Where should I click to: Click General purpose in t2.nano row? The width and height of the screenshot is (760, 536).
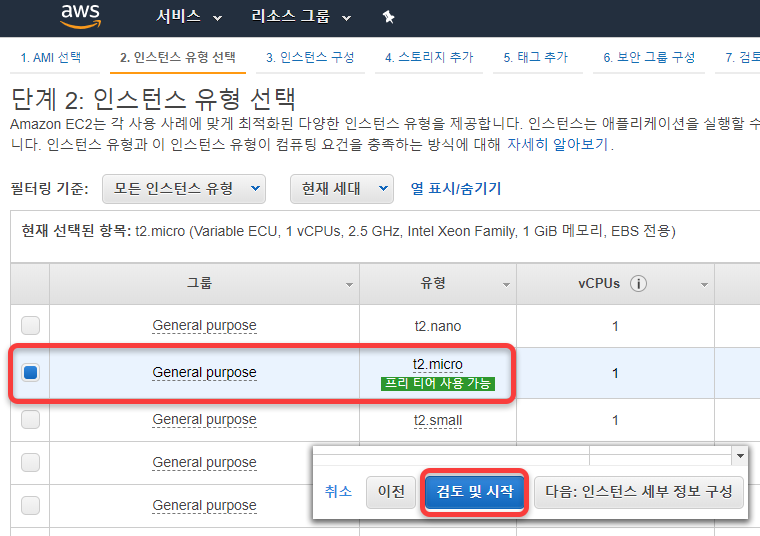coord(204,325)
